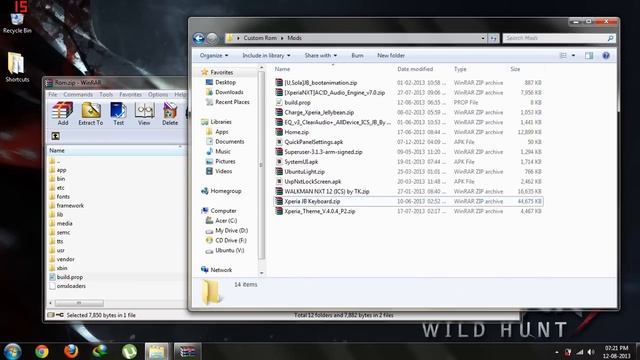Sort by the Size column header

(515, 69)
